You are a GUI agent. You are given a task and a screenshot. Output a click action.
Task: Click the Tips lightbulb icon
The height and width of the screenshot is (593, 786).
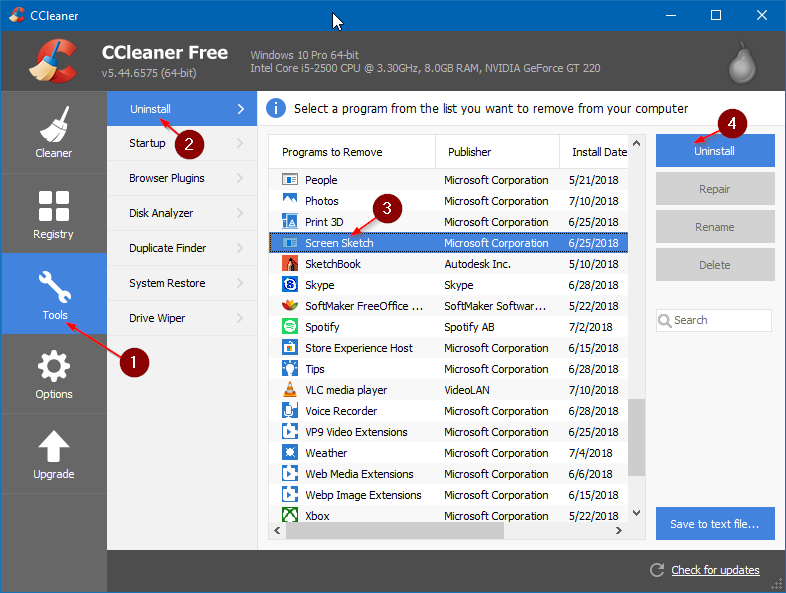tap(290, 369)
